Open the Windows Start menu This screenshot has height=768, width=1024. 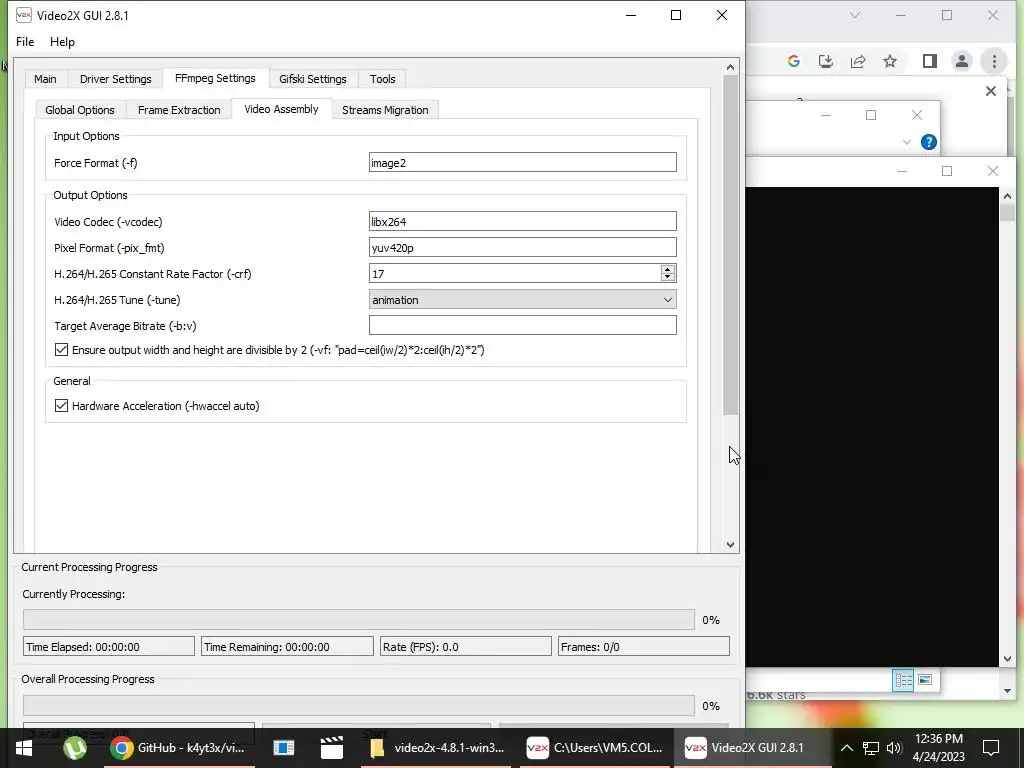(24, 748)
